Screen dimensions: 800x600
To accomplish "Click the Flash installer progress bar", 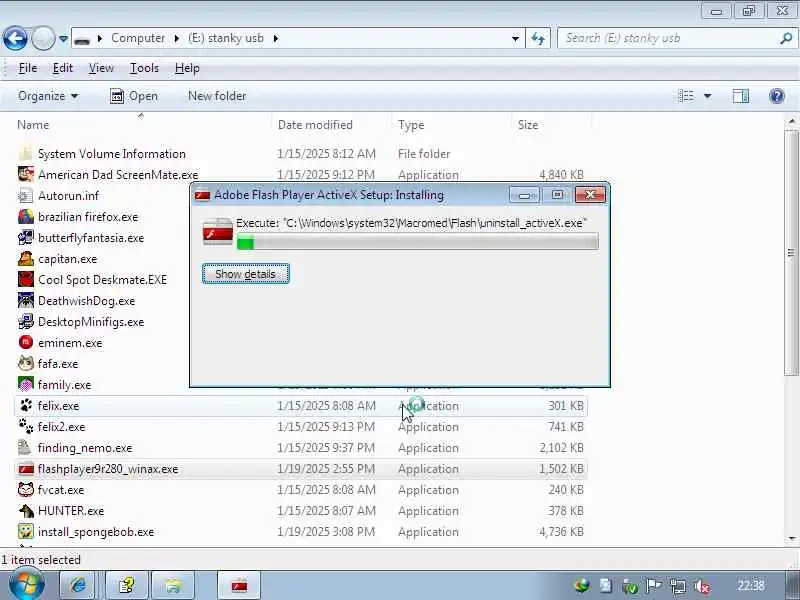I will click(417, 242).
